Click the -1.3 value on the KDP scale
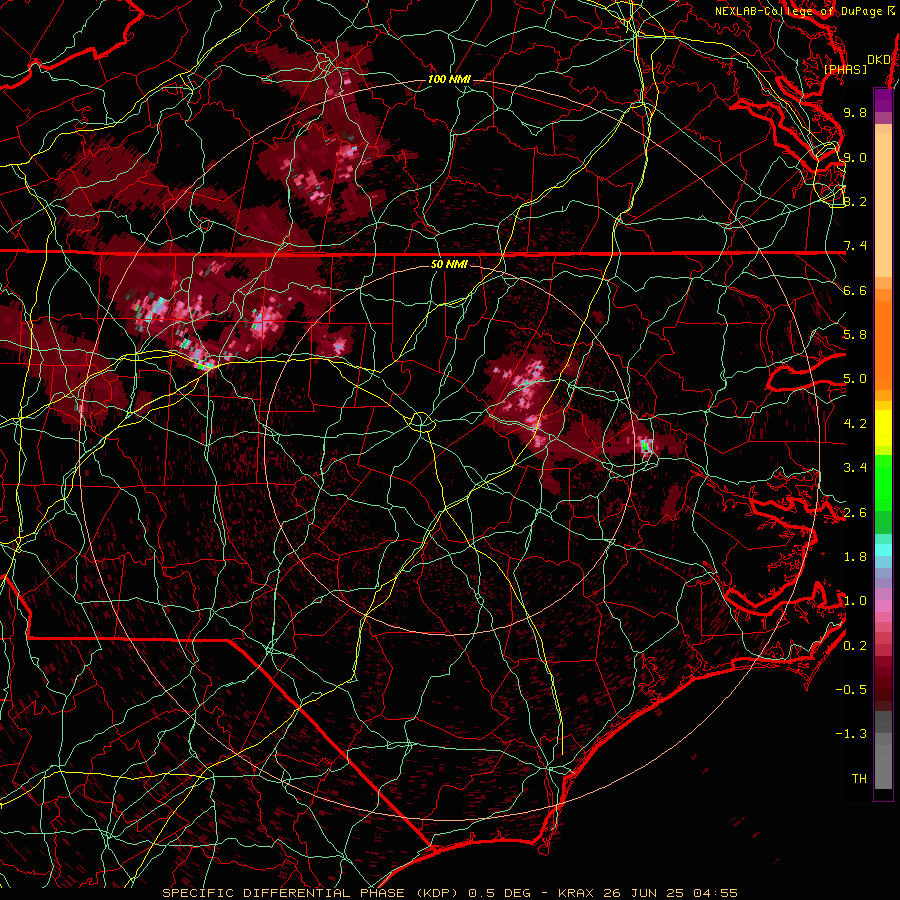 [x=851, y=734]
